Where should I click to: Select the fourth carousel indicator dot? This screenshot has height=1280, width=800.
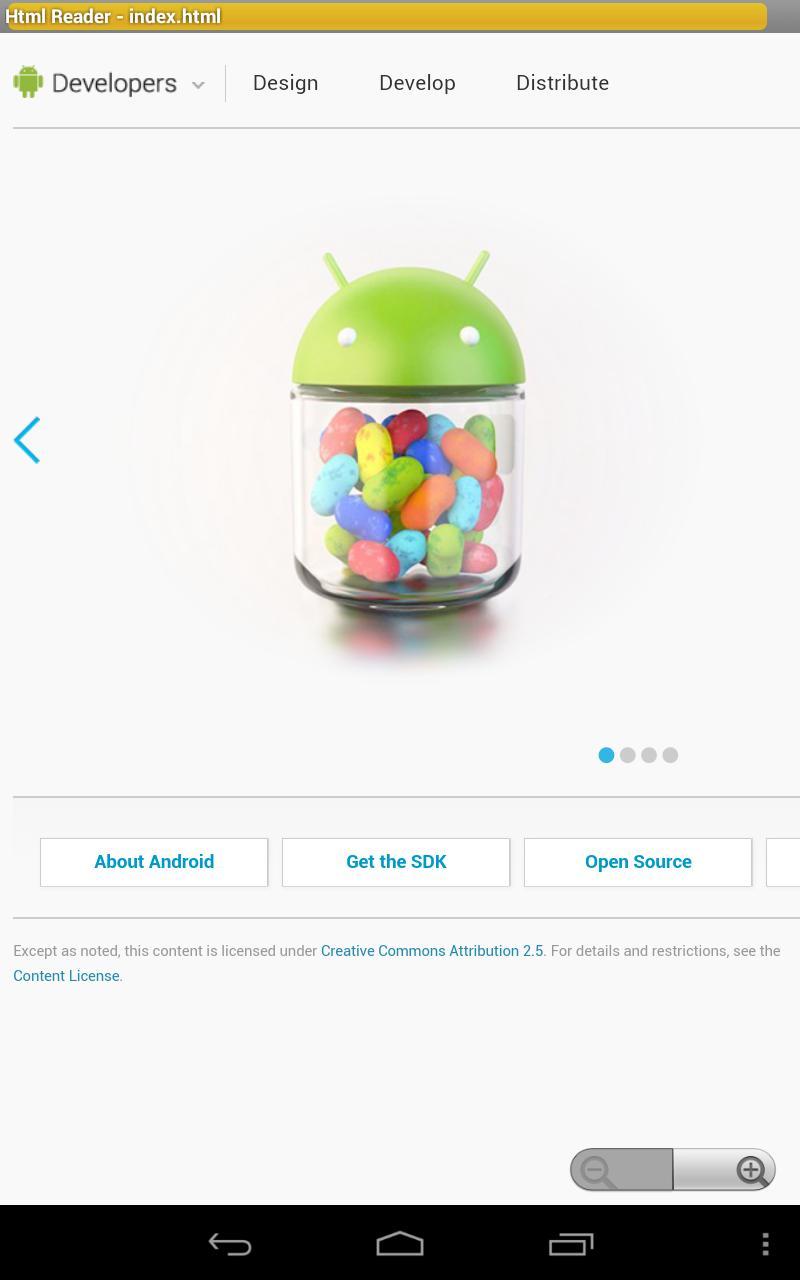click(670, 755)
